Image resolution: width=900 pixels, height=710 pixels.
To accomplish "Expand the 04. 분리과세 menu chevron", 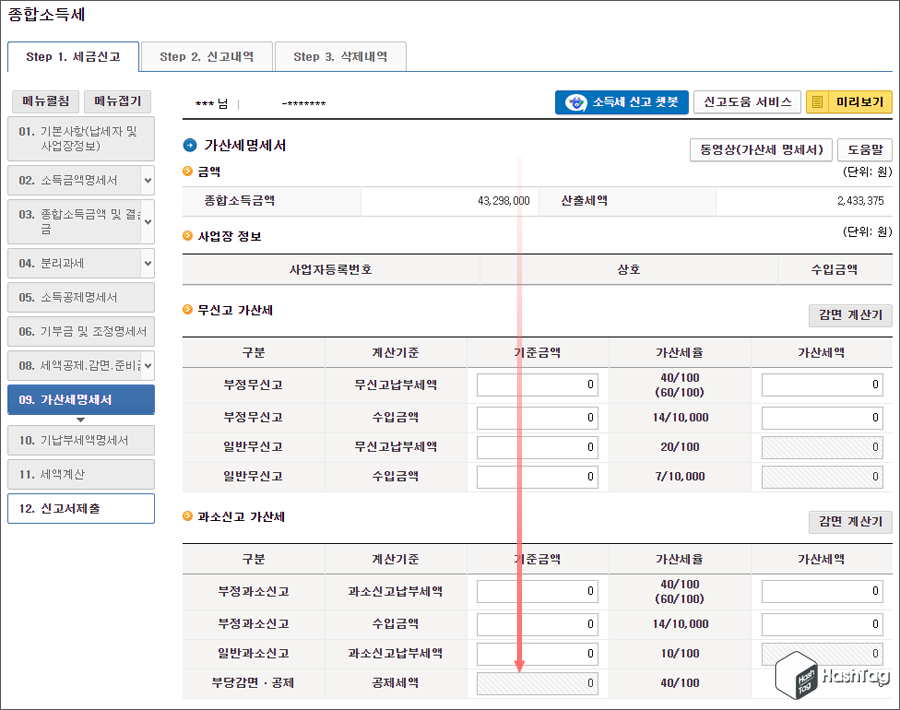I will click(148, 263).
